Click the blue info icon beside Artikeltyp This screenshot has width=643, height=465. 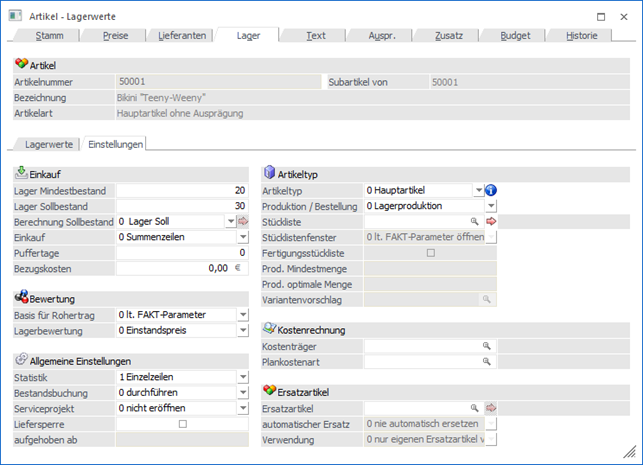(491, 190)
